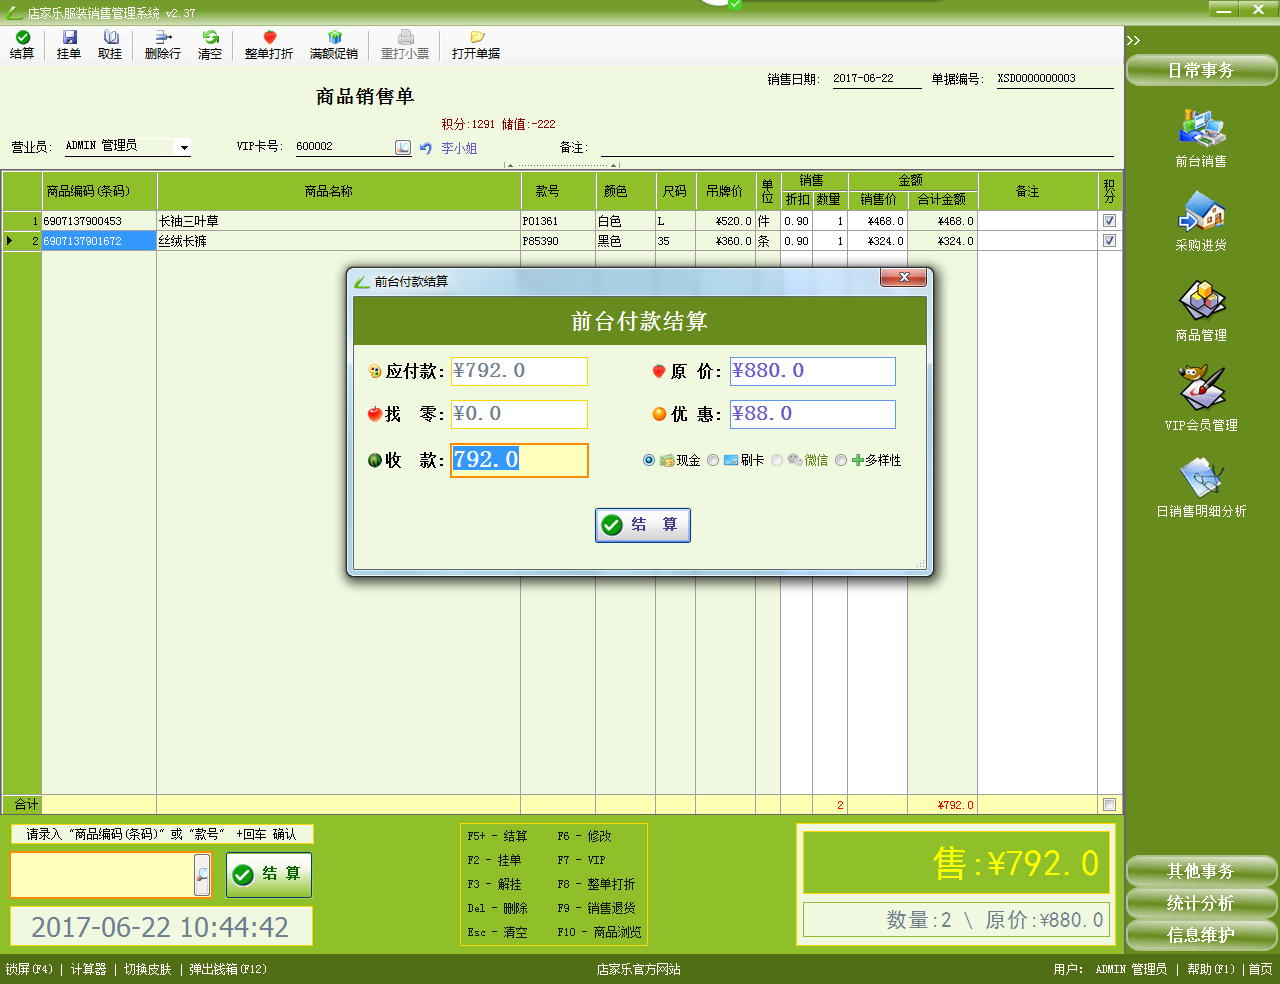1280x984 pixels.
Task: Open the 店家乐官方网站 link
Action: [638, 969]
